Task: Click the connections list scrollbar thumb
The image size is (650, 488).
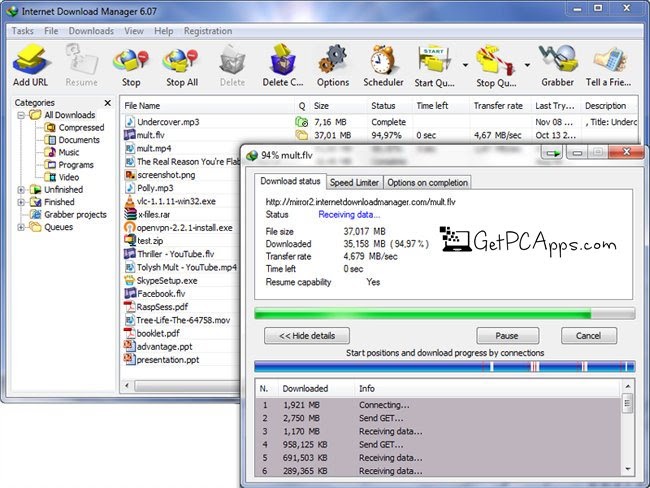Action: (628, 403)
